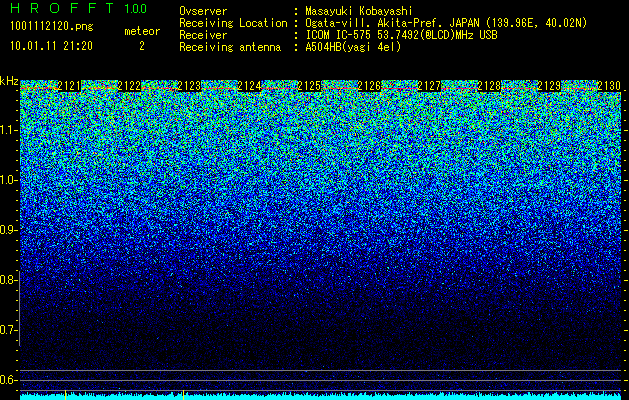Select the ICOM IC-575 53.7492 MHz receiver text

click(401, 35)
